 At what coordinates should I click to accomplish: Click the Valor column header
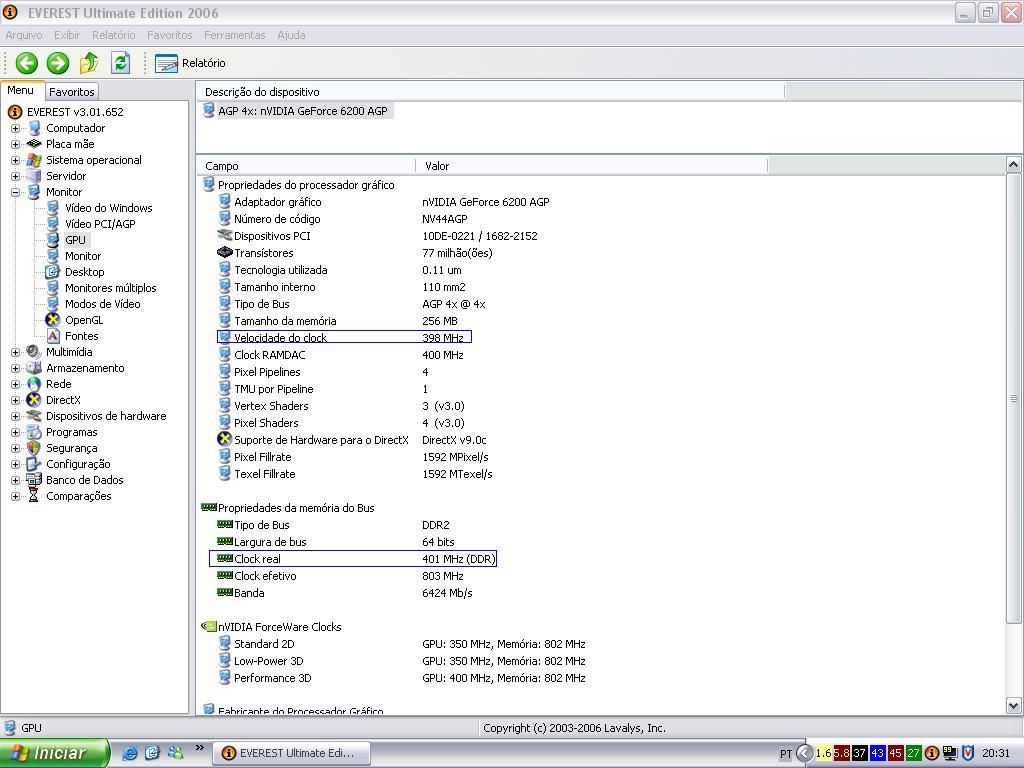point(592,166)
